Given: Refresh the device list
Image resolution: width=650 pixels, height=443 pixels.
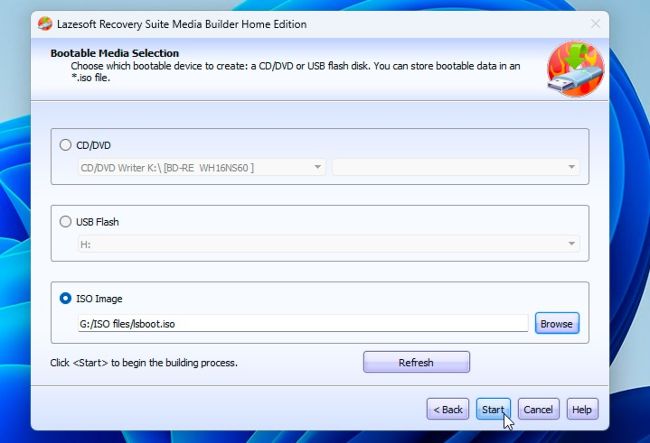Looking at the screenshot, I should pos(416,362).
